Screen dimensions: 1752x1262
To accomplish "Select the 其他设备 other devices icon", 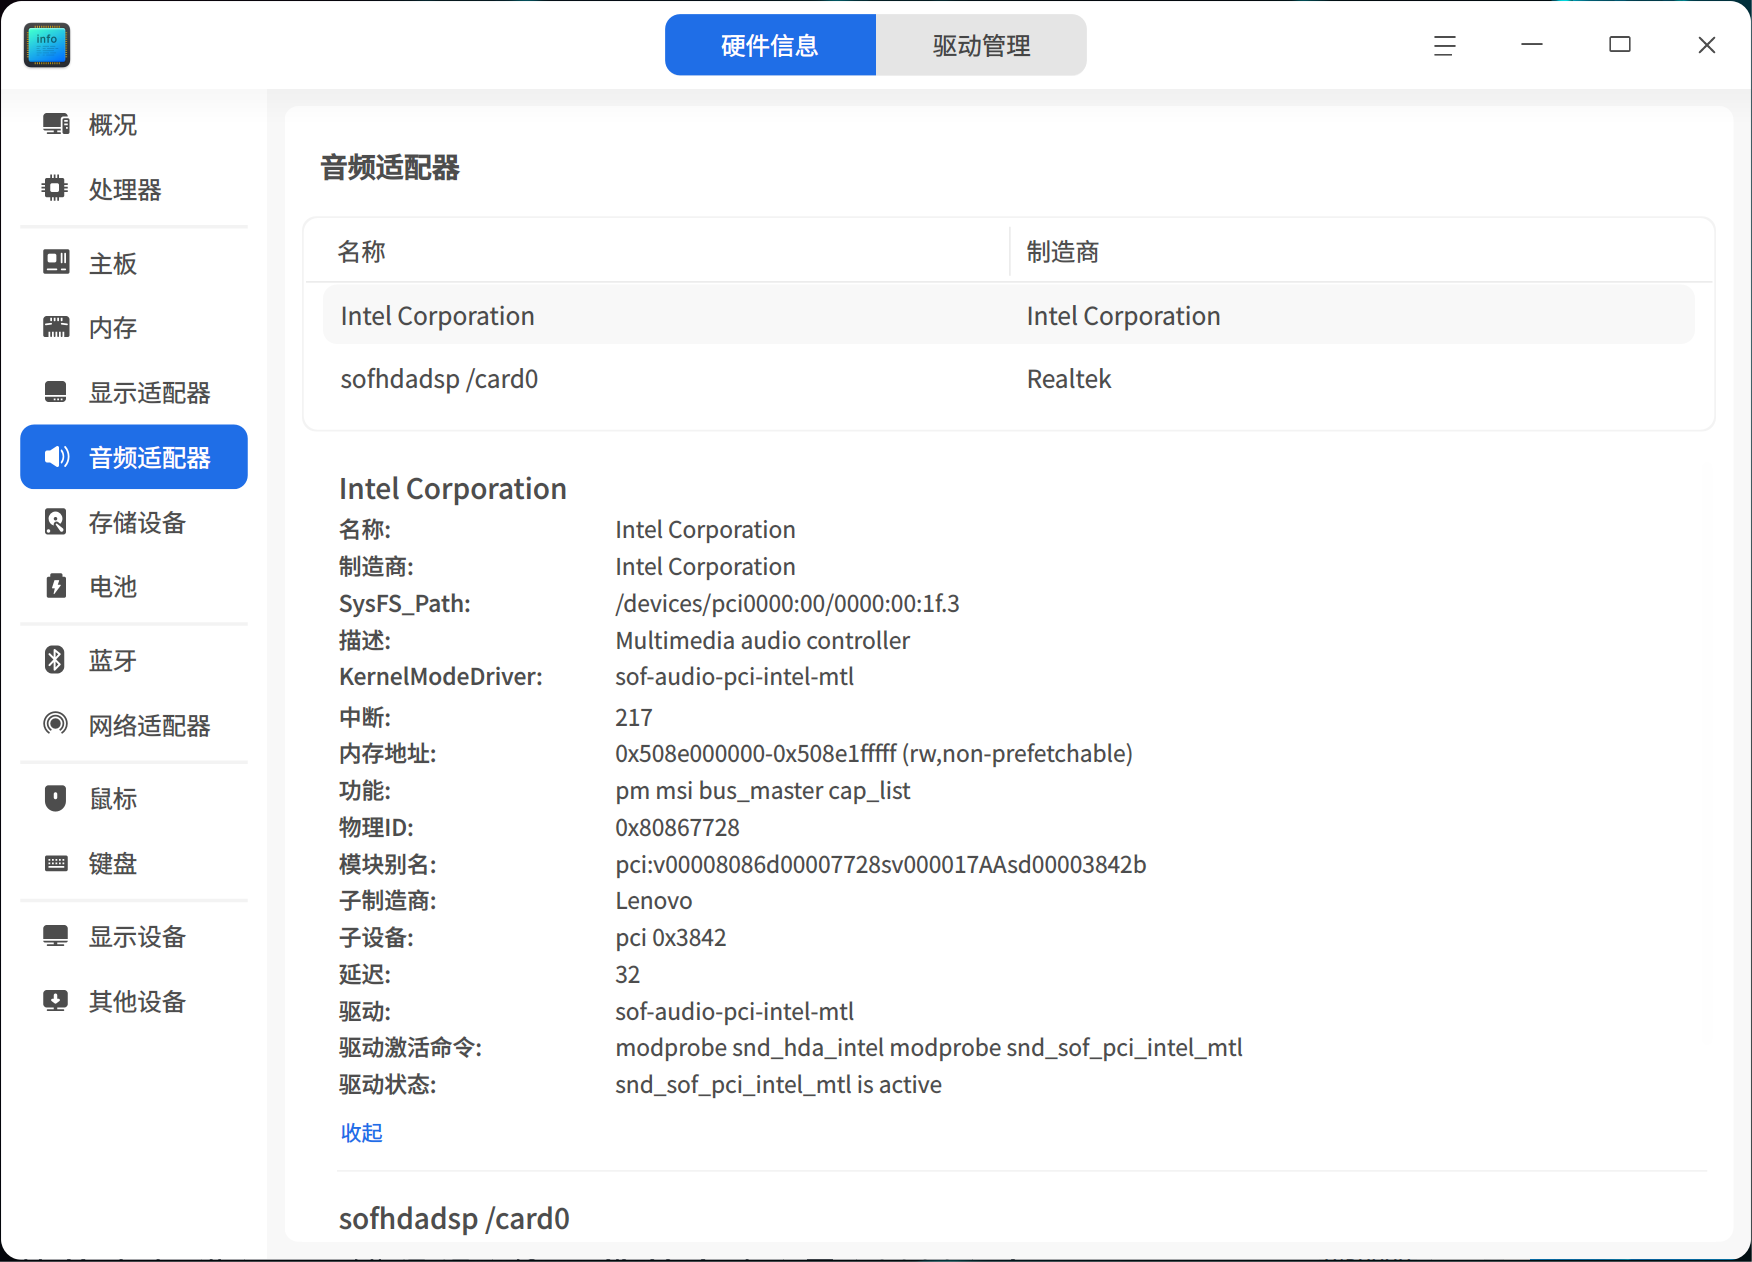I will point(56,1001).
